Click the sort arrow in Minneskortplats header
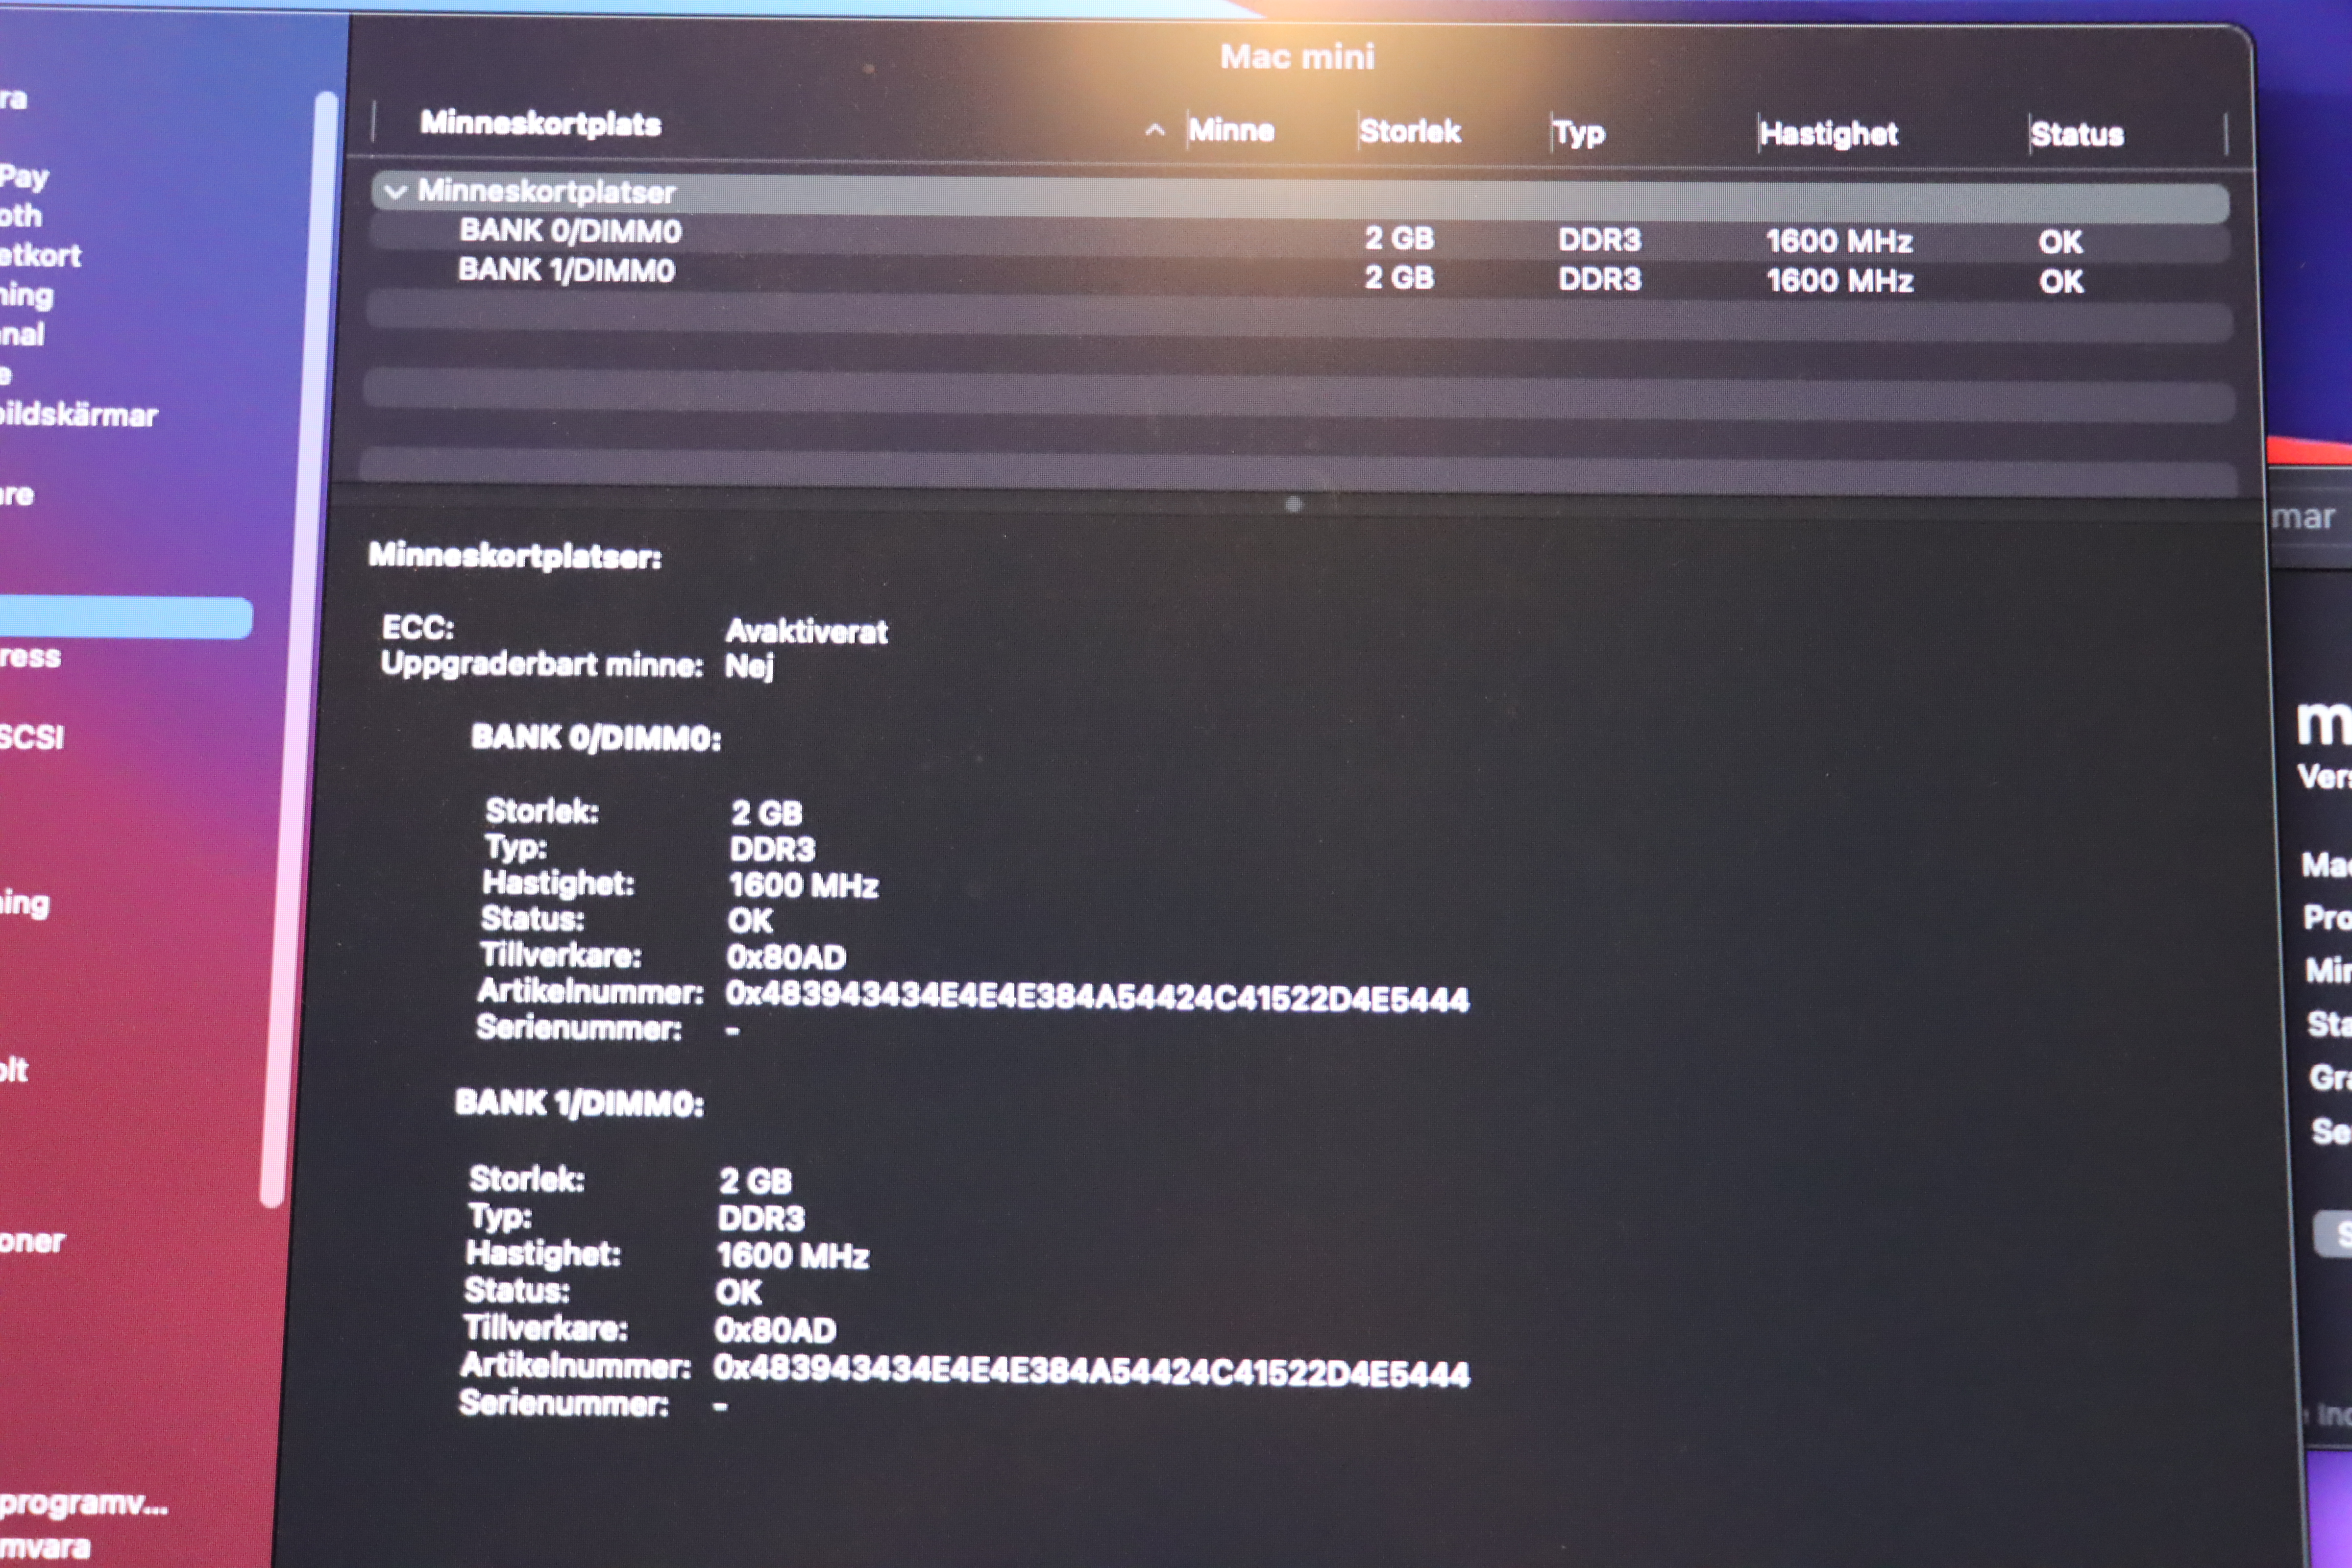This screenshot has height=1568, width=2352. pos(1155,130)
